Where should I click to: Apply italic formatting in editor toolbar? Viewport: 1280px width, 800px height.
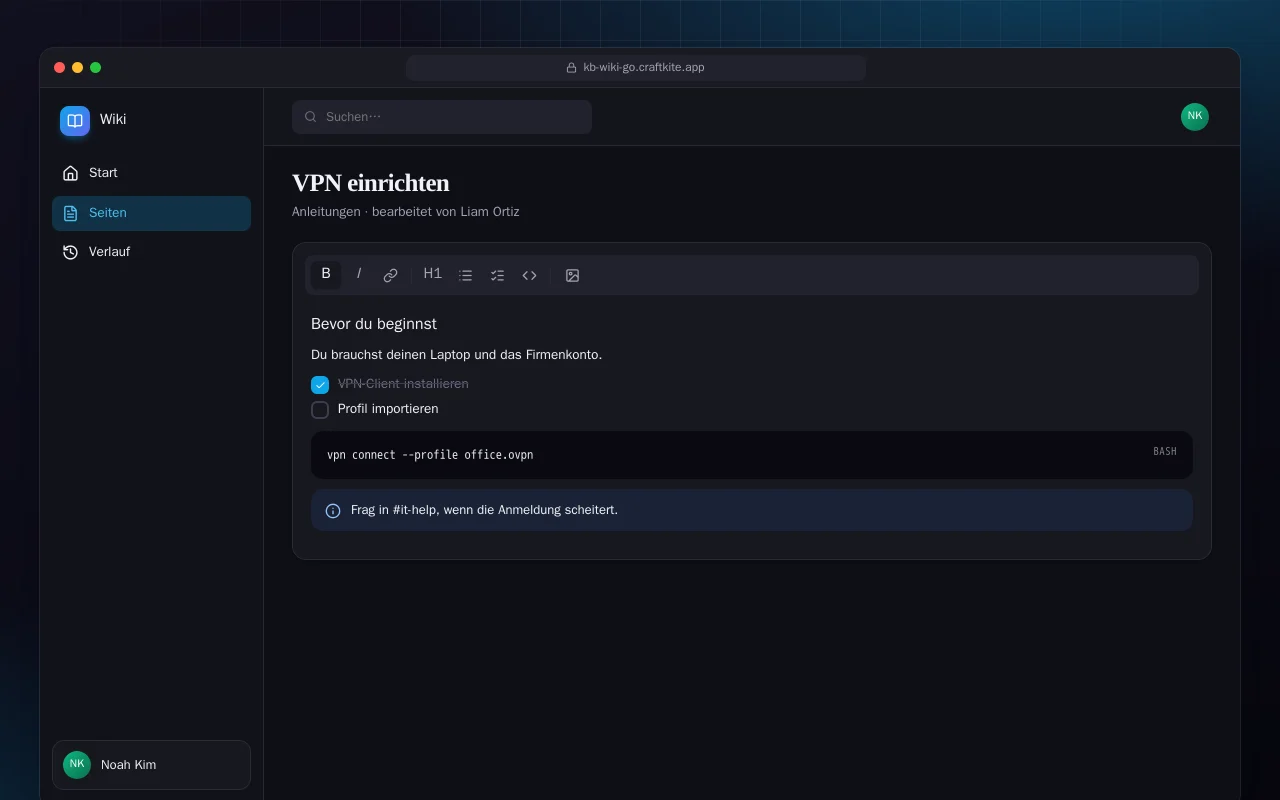coord(359,275)
